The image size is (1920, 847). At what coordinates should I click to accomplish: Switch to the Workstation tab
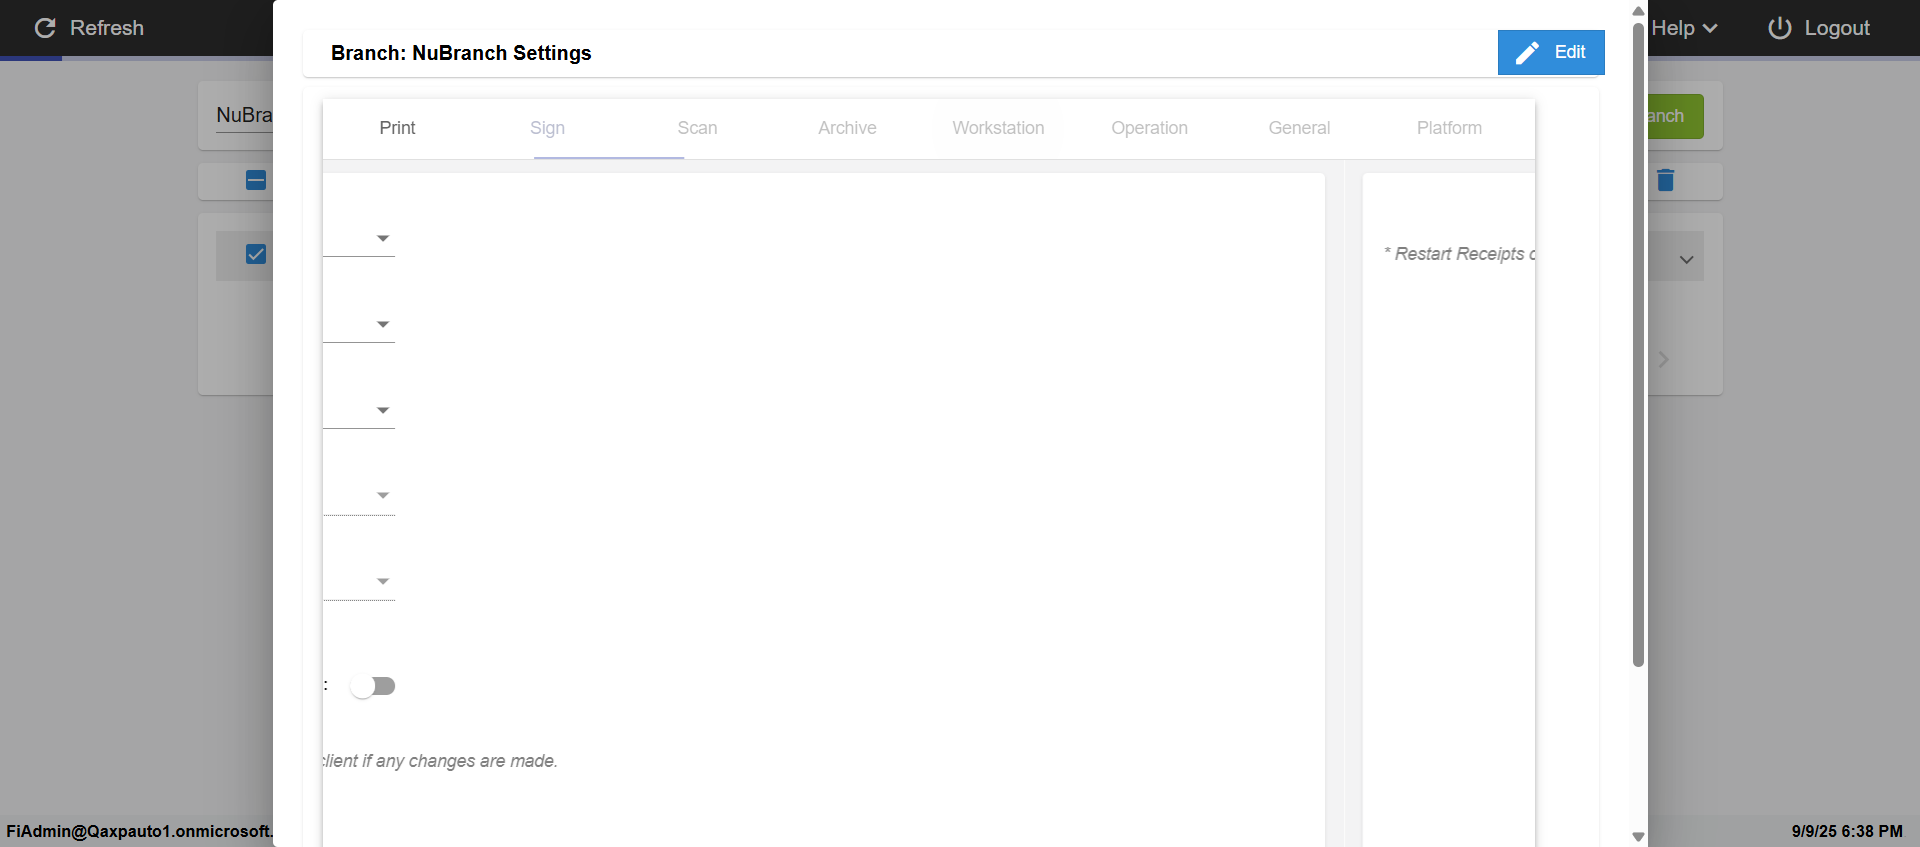coord(997,128)
